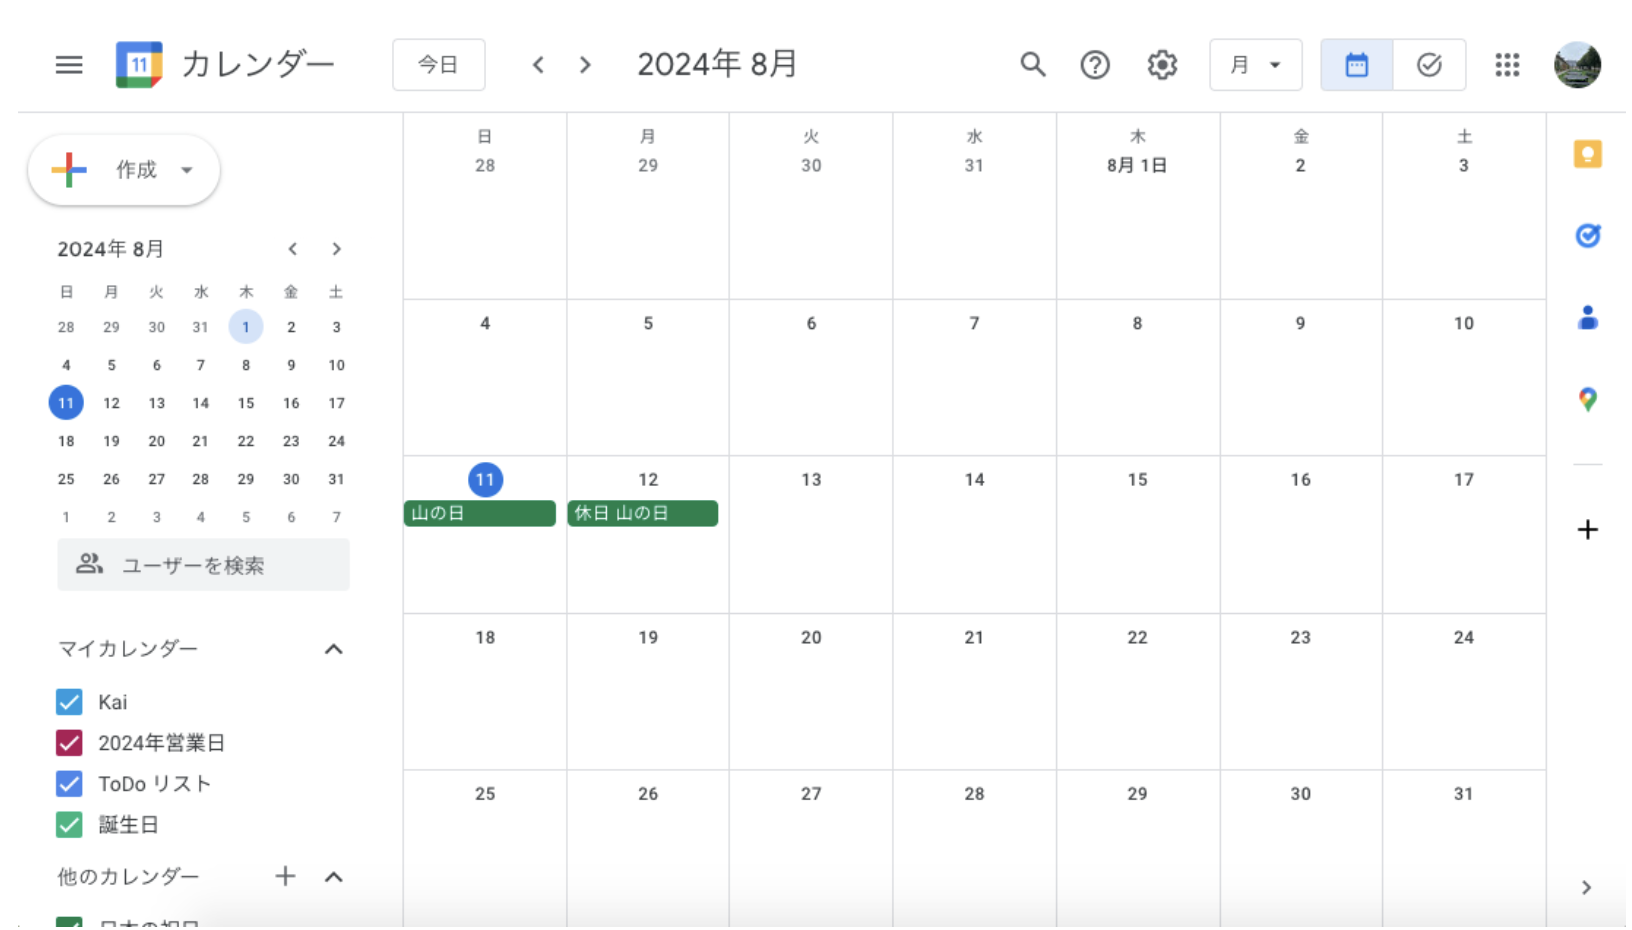Click the ユーザーを検索 search field
The image size is (1632, 930).
click(203, 565)
